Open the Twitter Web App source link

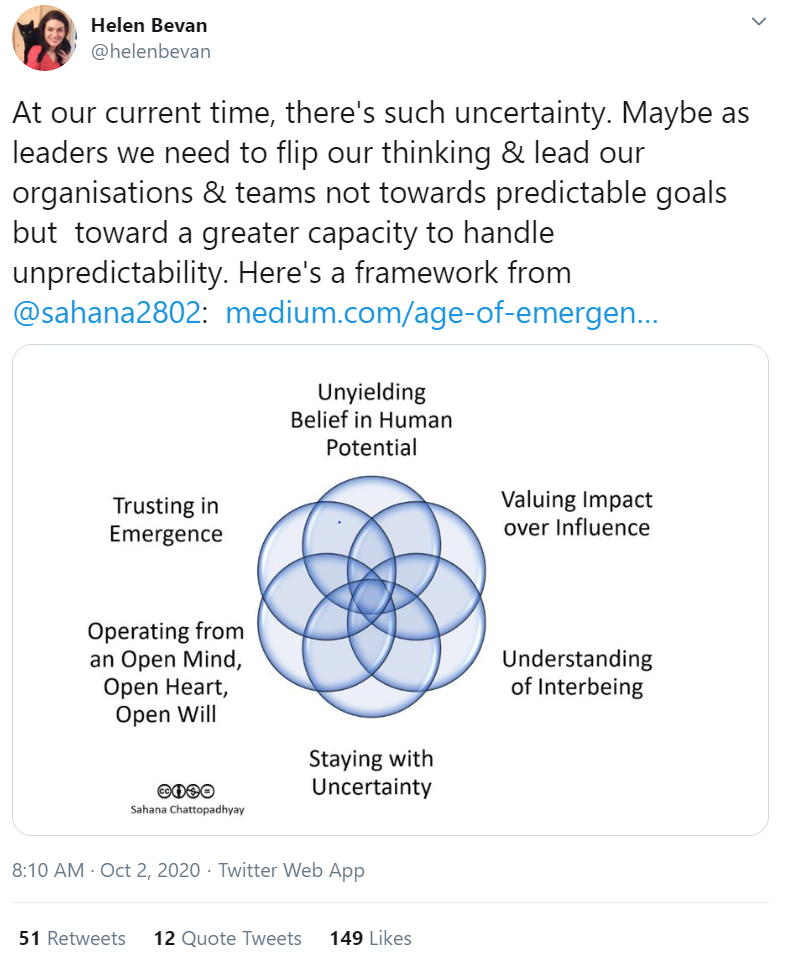(x=291, y=870)
